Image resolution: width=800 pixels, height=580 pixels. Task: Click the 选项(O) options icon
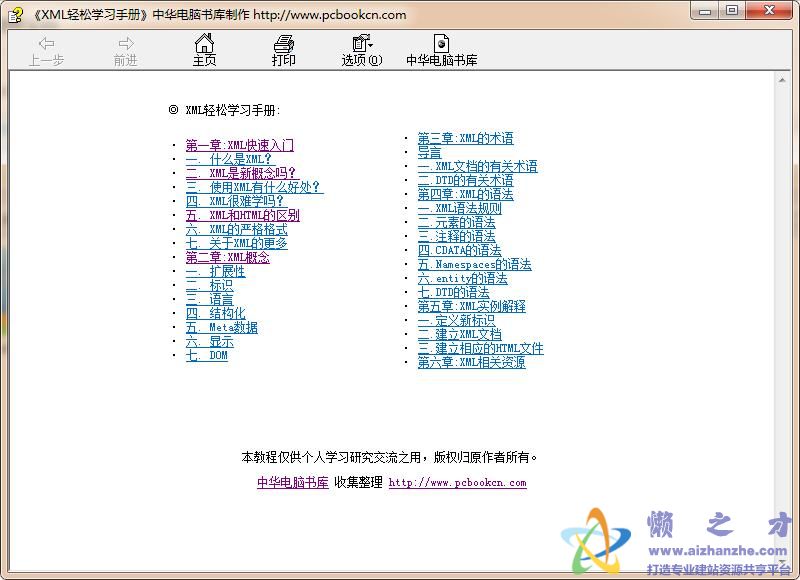point(358,46)
